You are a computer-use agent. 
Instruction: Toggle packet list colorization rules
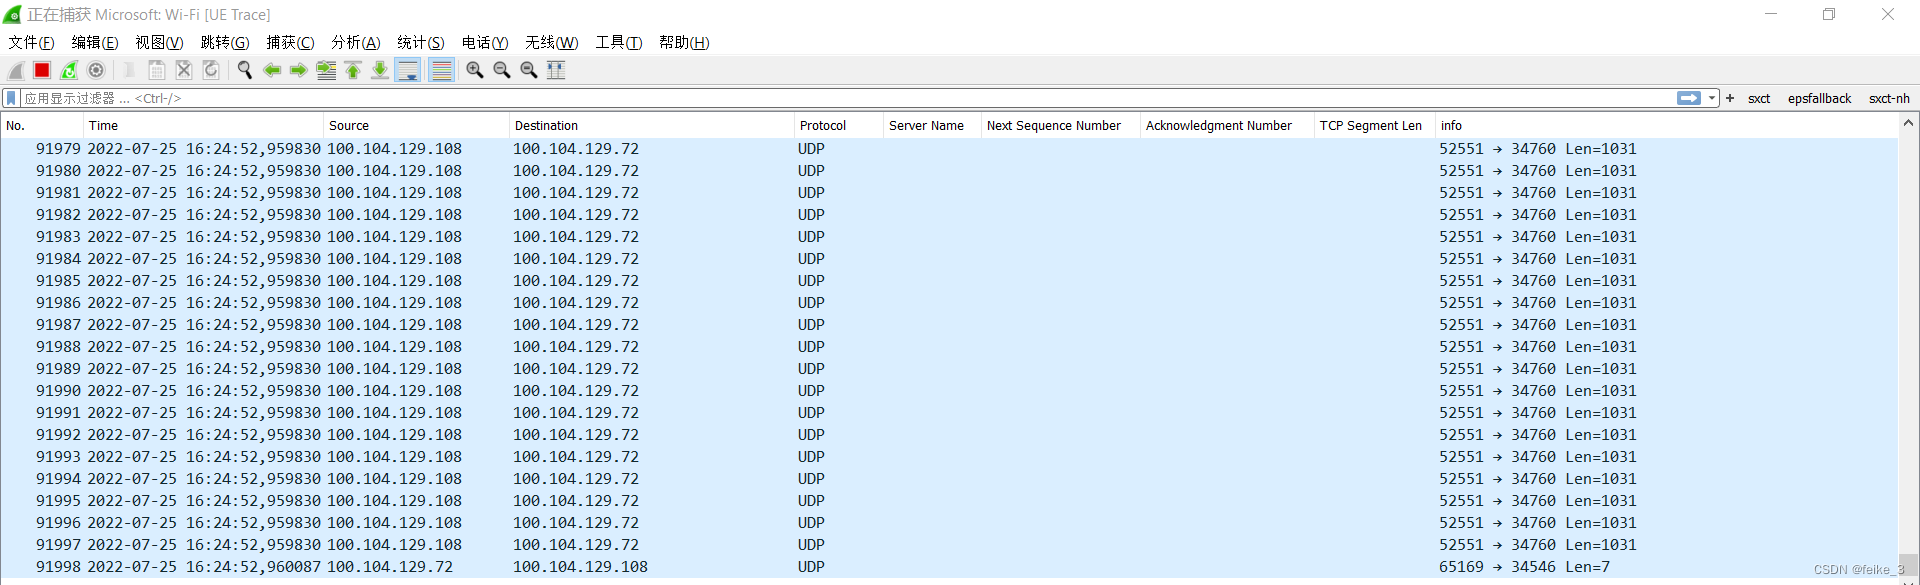(x=441, y=70)
